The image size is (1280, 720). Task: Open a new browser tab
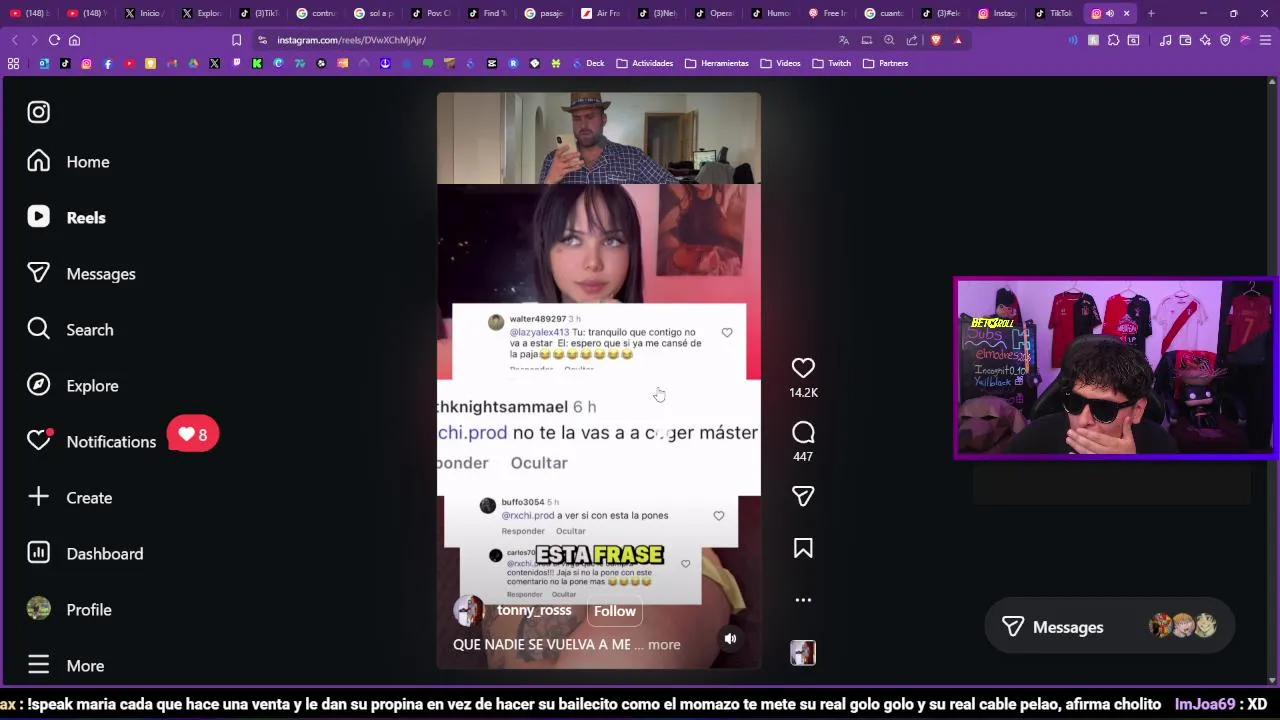pyautogui.click(x=1151, y=13)
